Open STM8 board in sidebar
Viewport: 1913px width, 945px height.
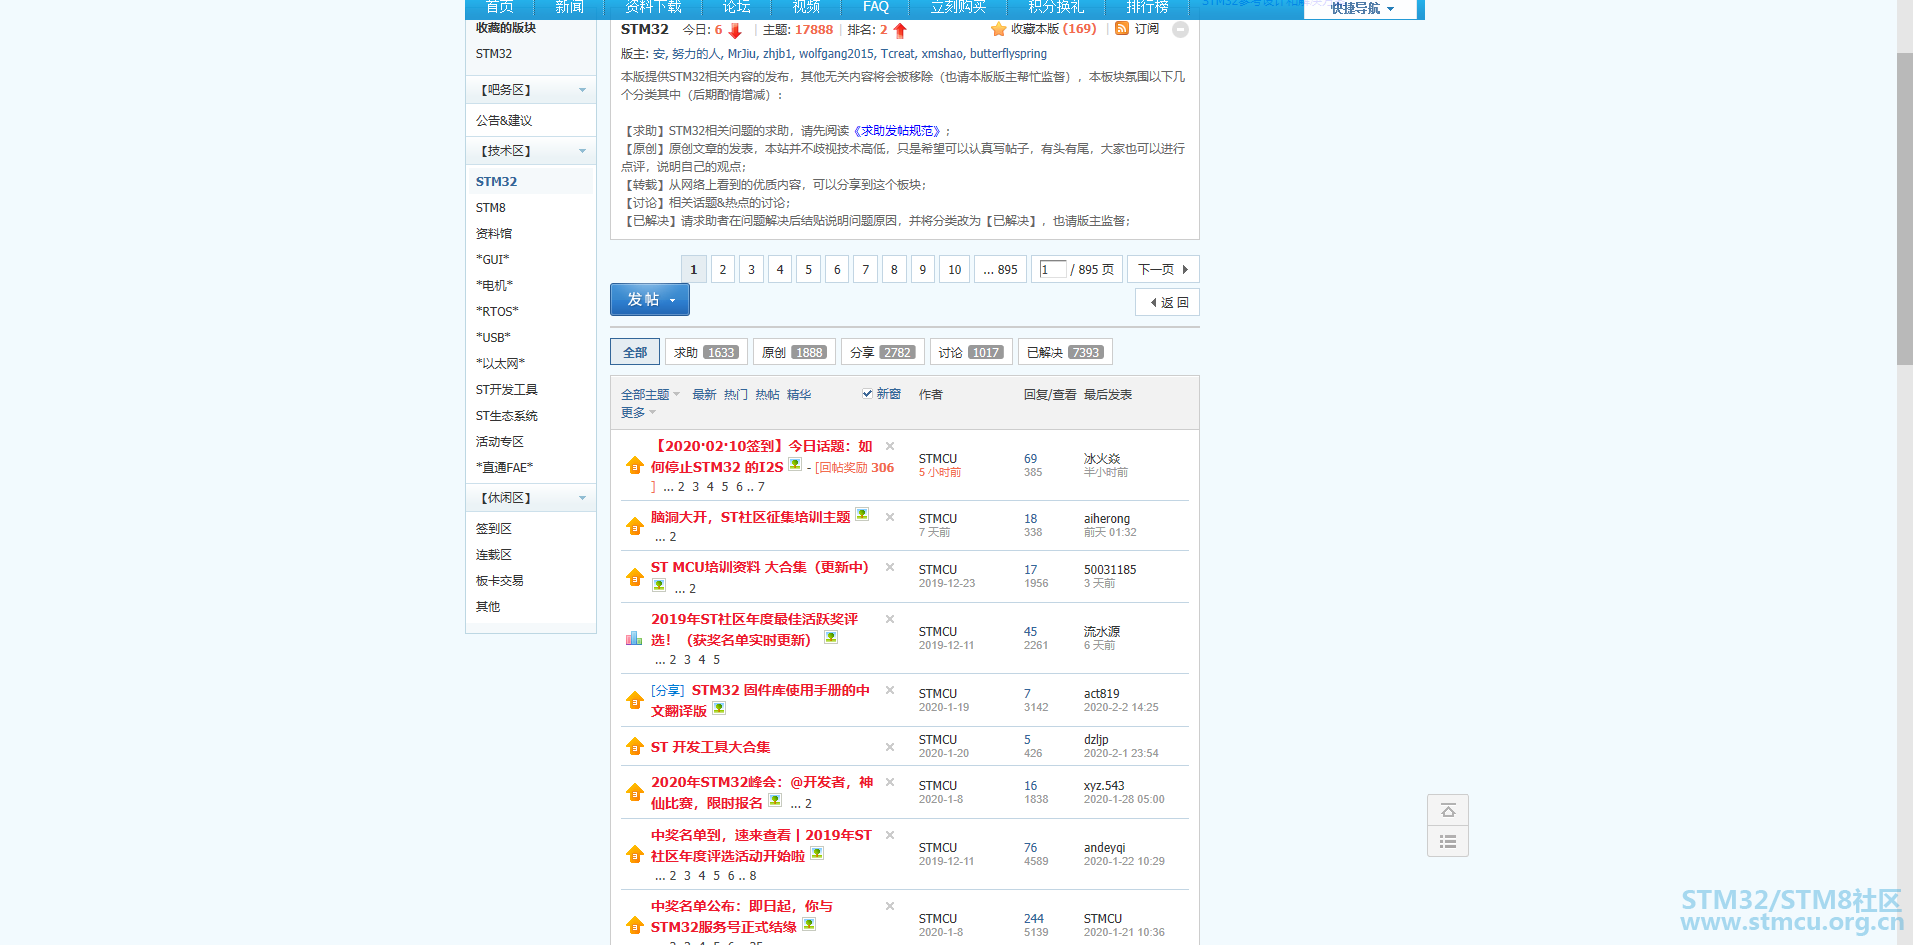click(491, 208)
